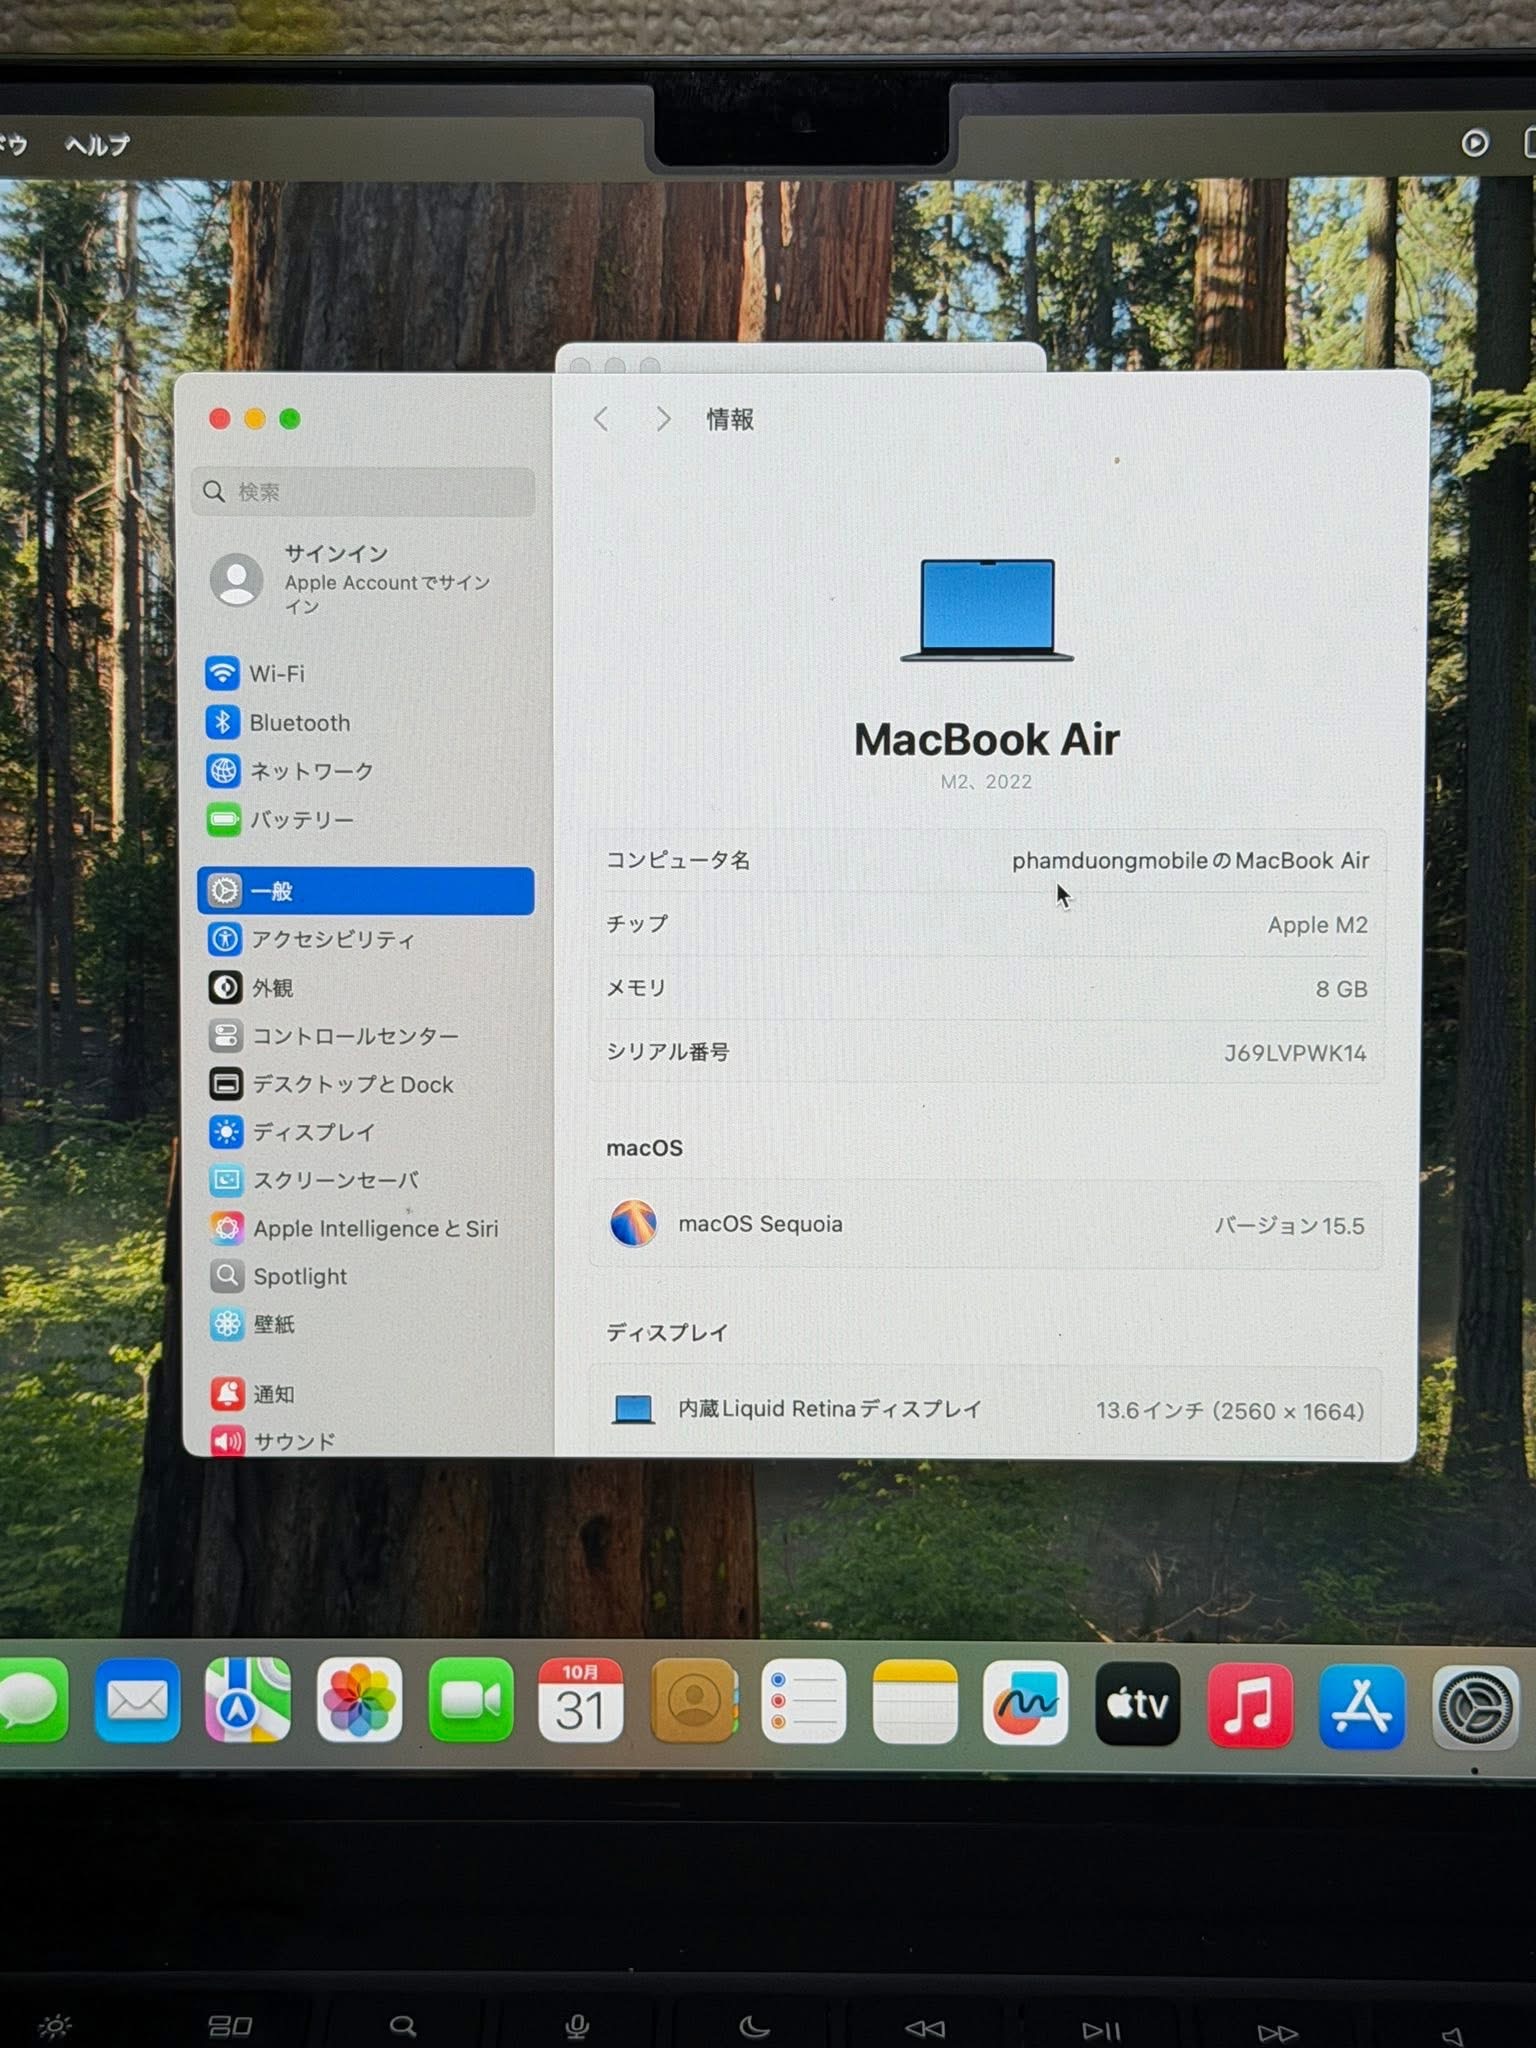Open Wi-Fi settings in sidebar

276,674
